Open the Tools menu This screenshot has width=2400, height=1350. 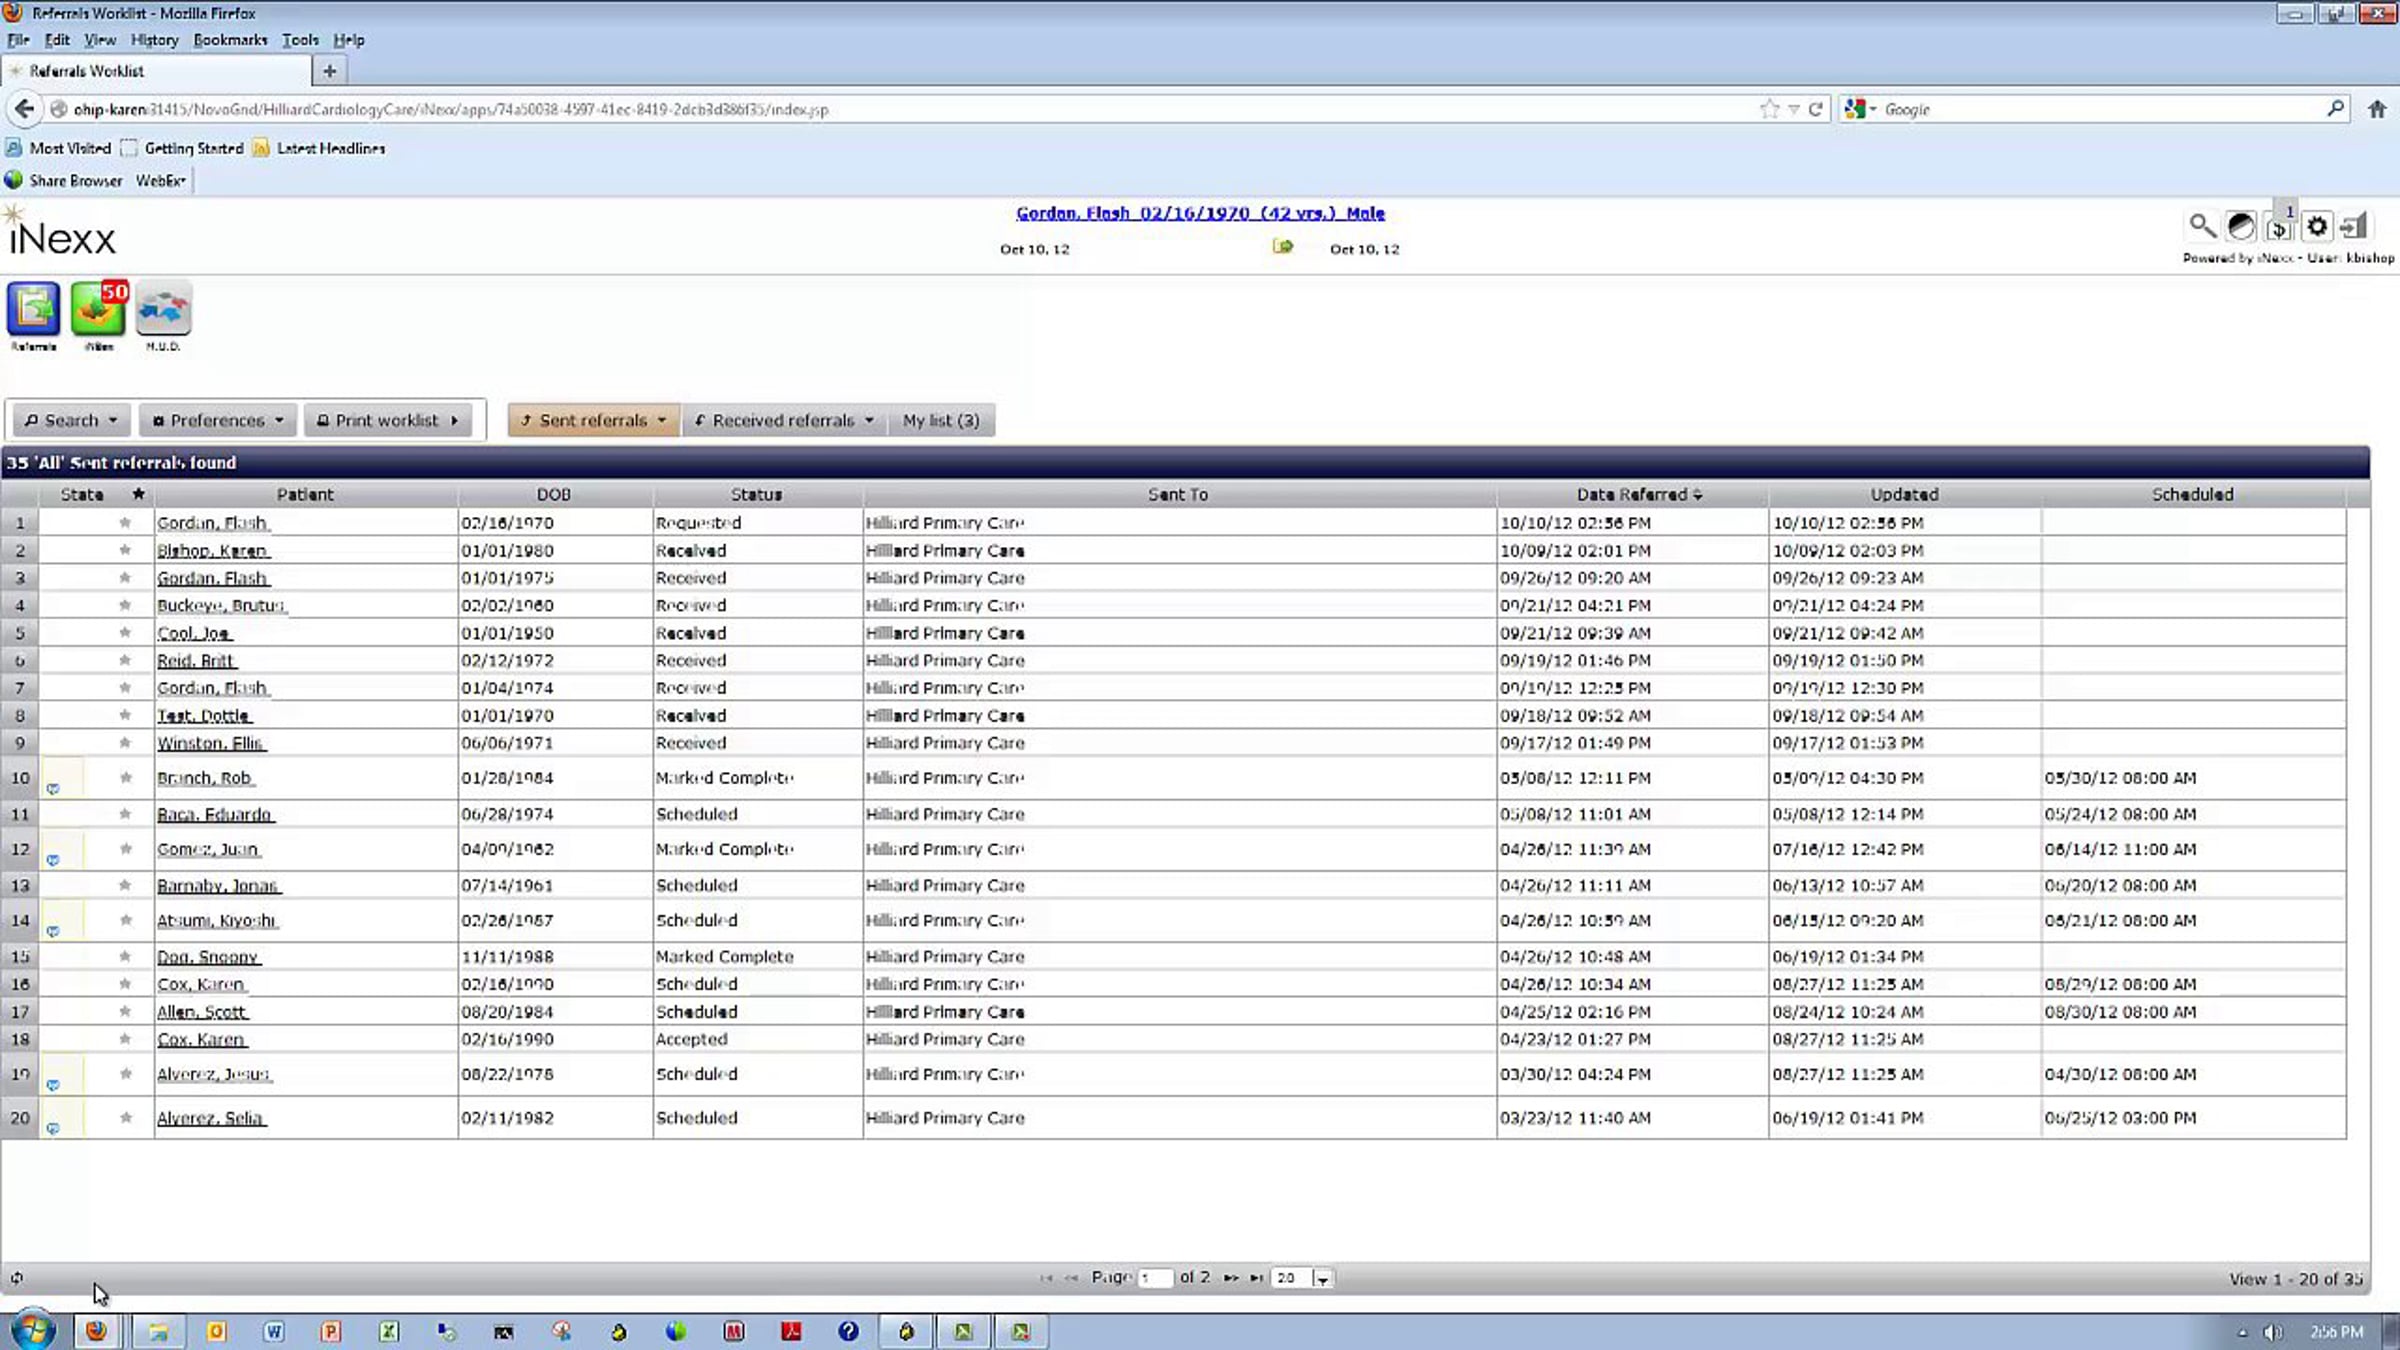pyautogui.click(x=300, y=40)
